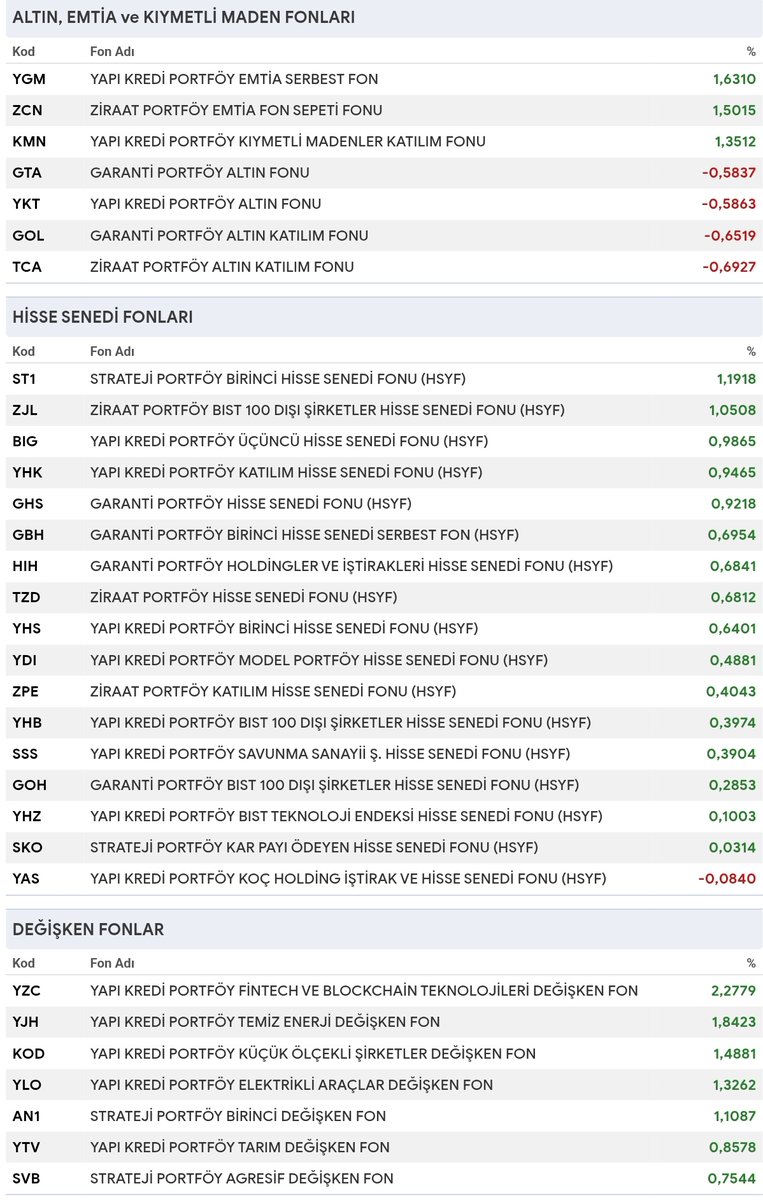The image size is (763, 1200).
Task: Click the KMN fund code
Action: (29, 141)
